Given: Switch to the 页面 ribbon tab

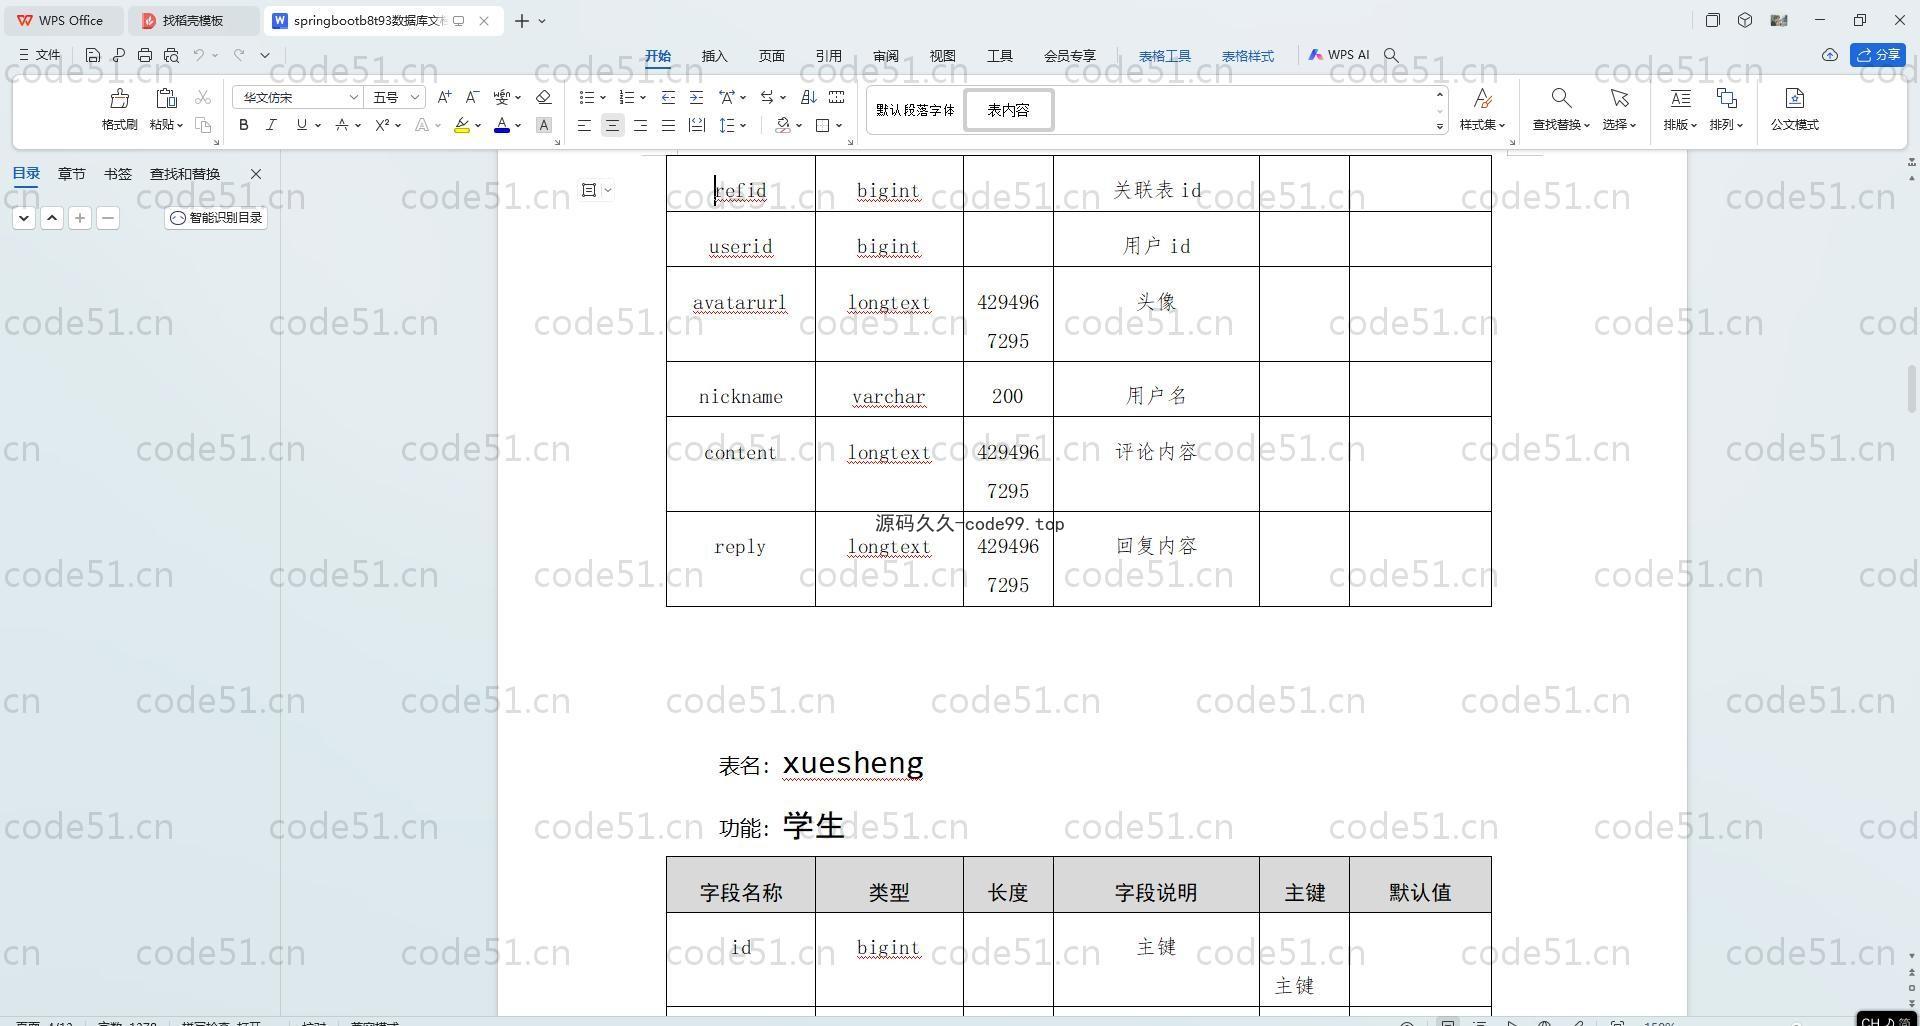Looking at the screenshot, I should (x=771, y=56).
